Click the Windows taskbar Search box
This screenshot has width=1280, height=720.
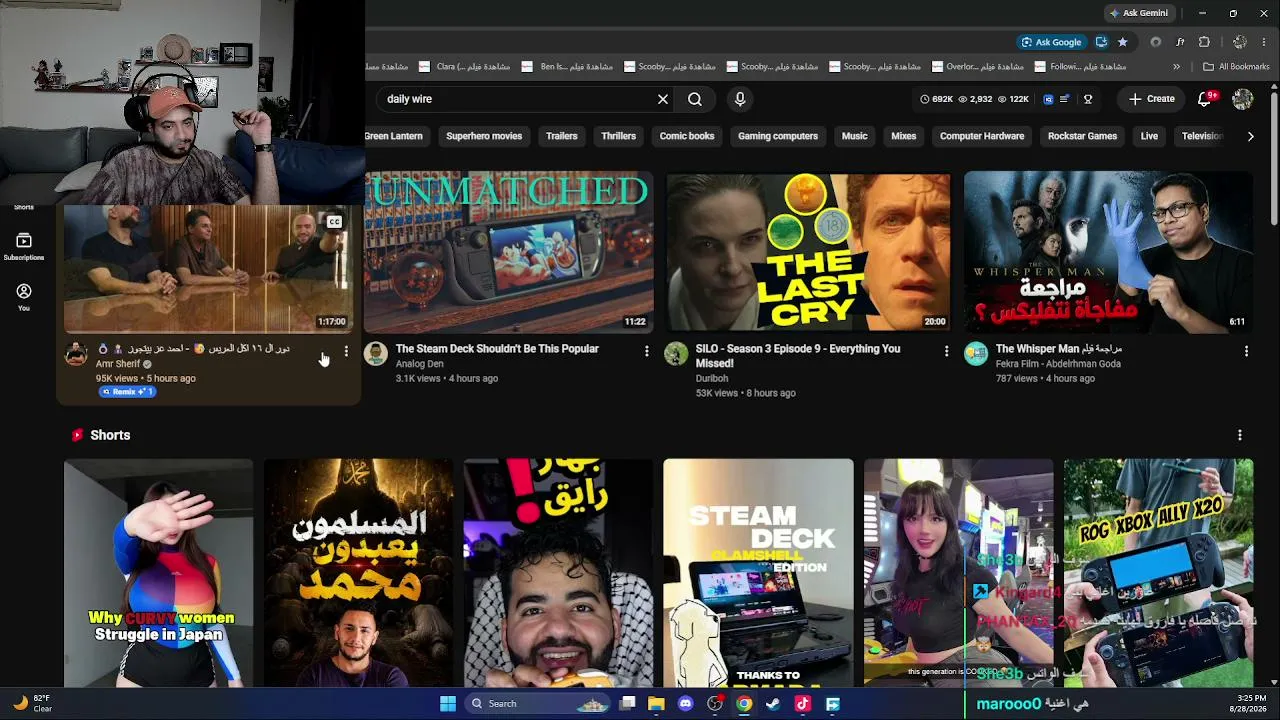coord(538,704)
